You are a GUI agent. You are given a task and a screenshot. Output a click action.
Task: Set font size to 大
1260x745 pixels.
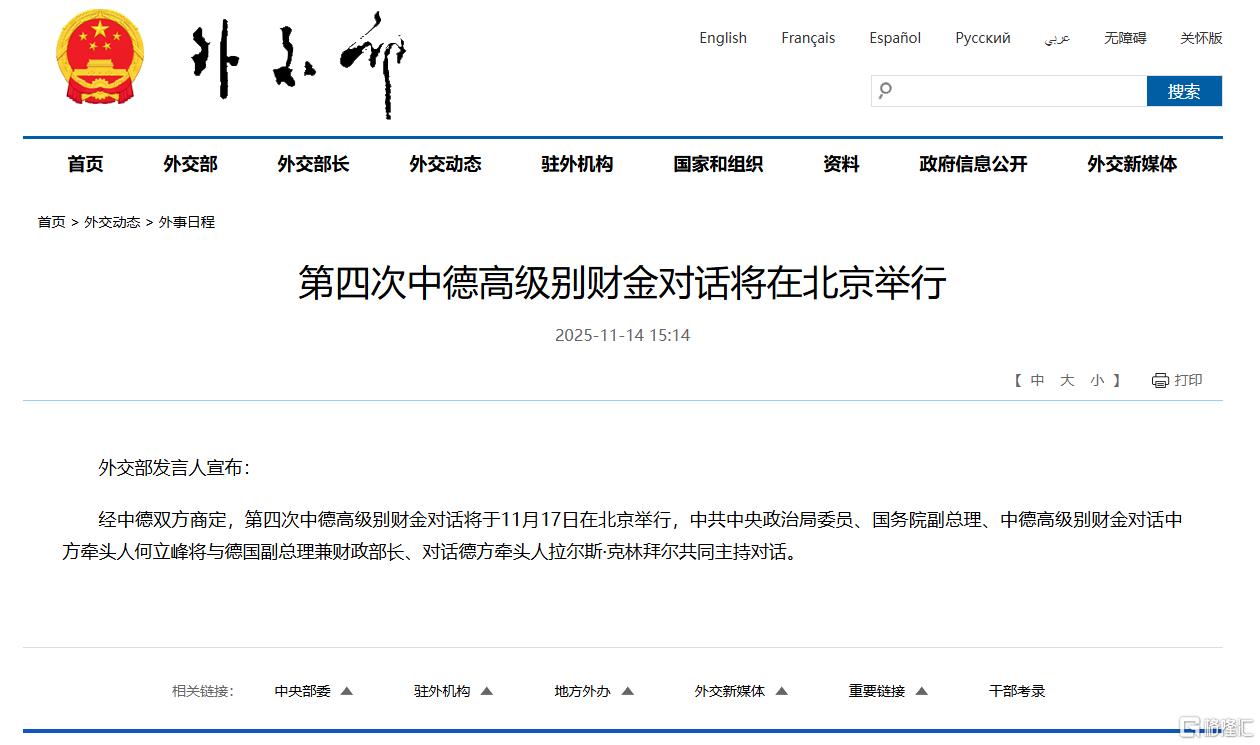tap(1067, 381)
